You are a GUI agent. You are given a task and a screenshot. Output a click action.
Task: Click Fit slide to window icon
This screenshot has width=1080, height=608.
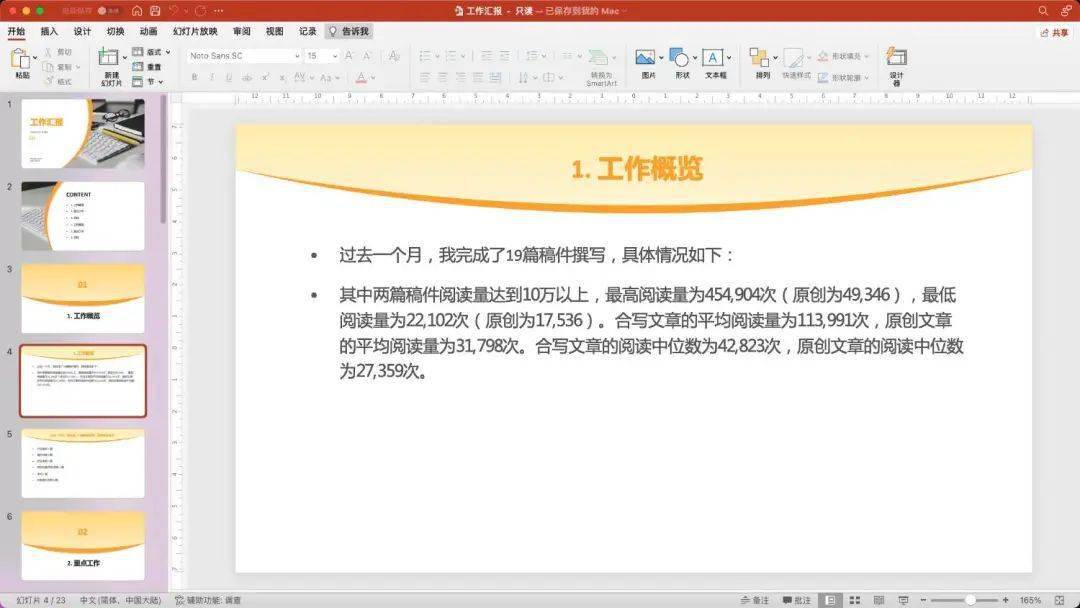1059,600
